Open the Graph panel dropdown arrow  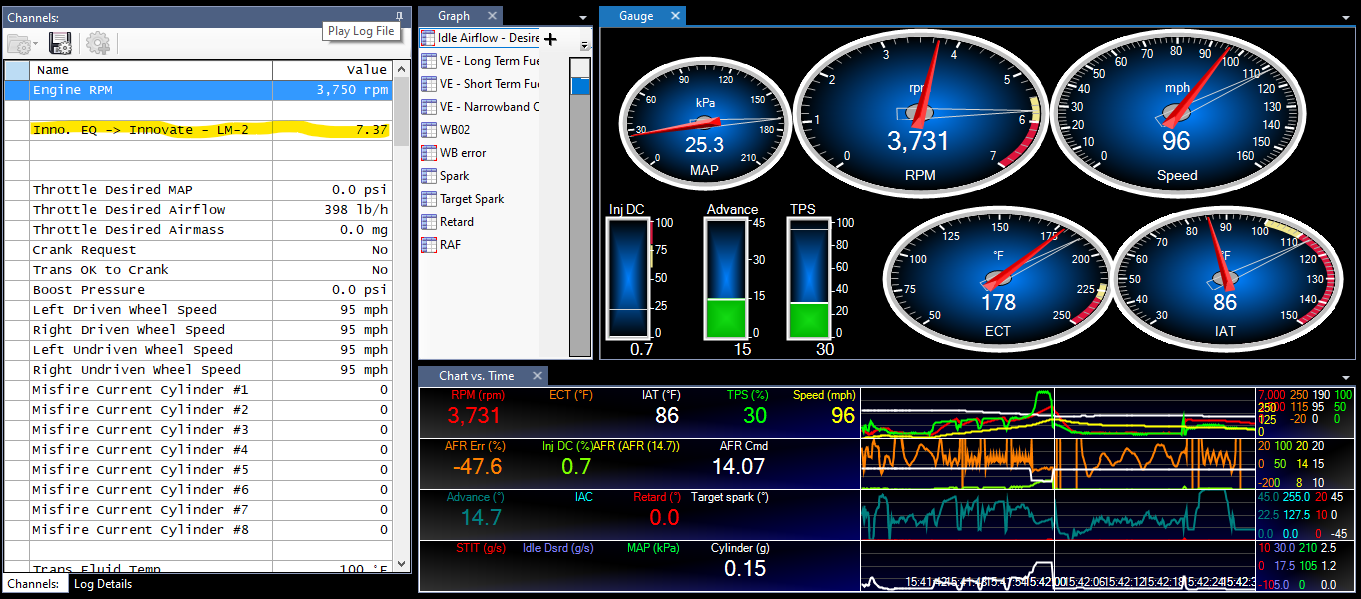coord(583,17)
